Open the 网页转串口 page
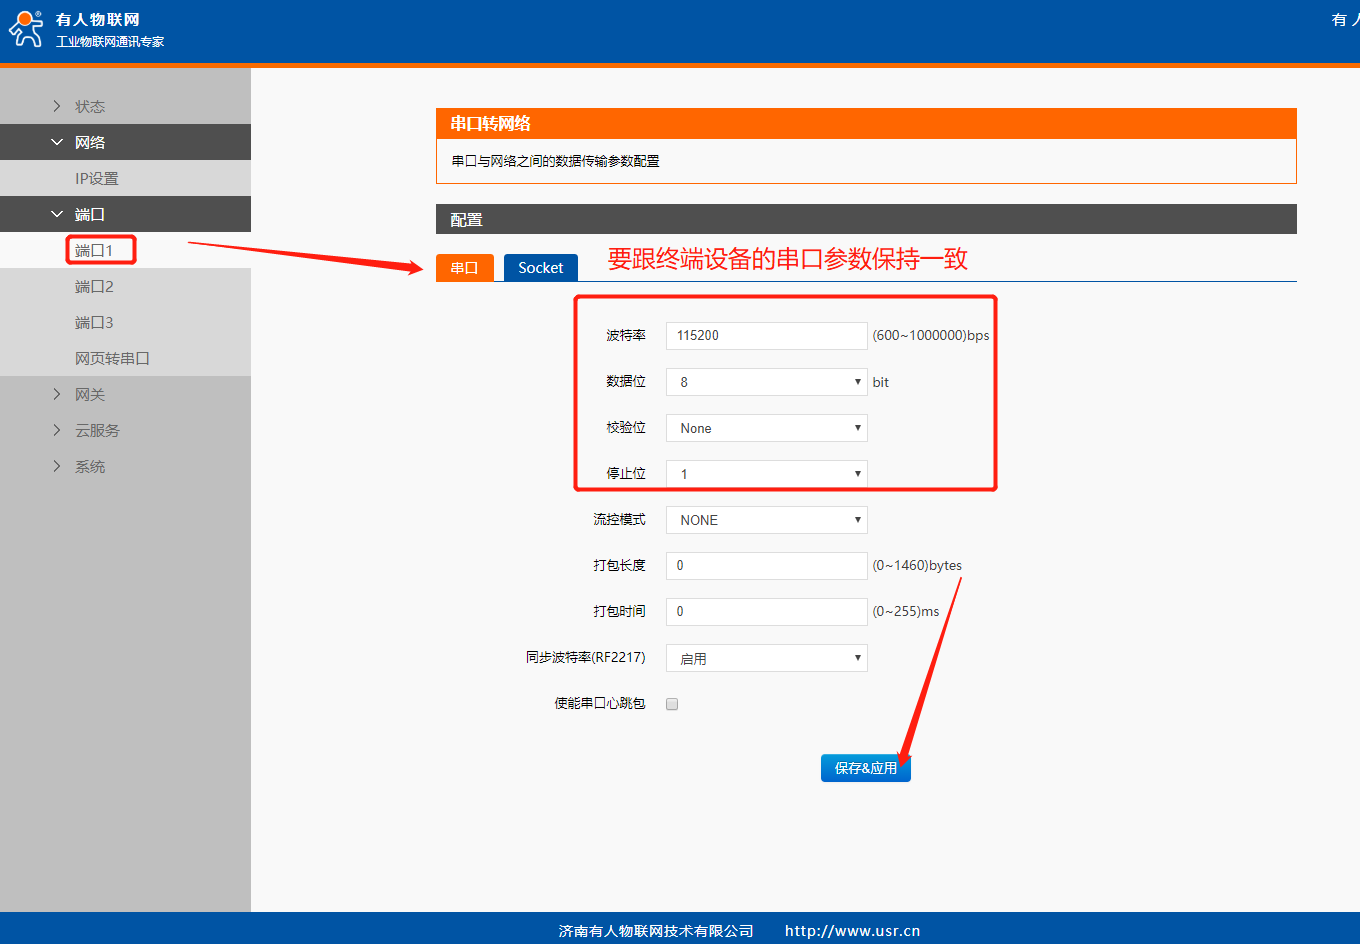 112,358
